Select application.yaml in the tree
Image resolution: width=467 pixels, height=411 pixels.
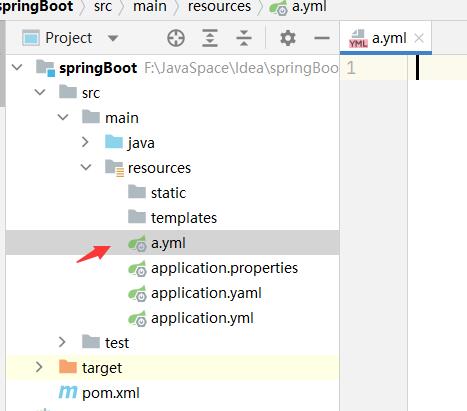tap(206, 293)
